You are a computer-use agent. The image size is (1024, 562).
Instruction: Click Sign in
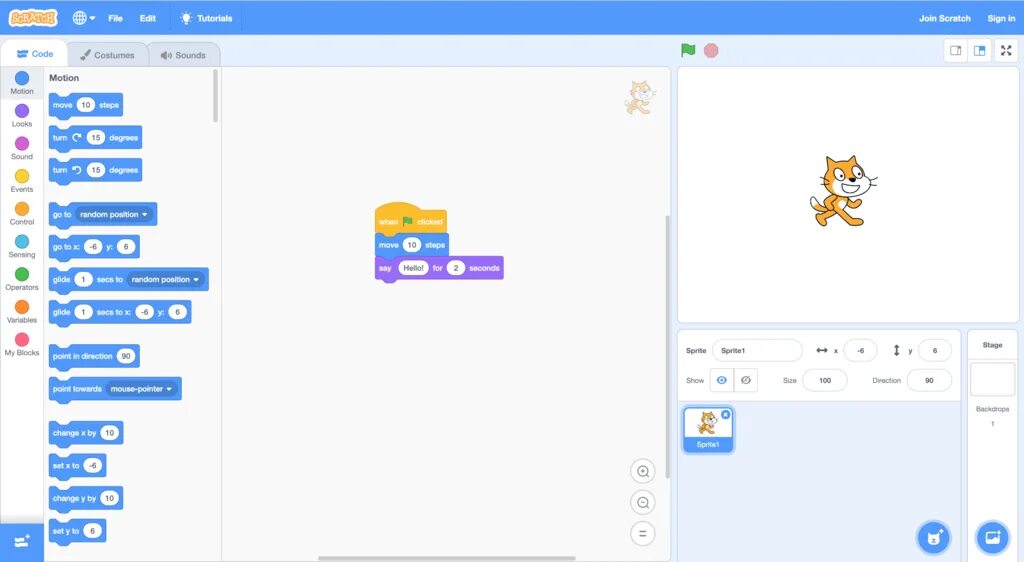1001,18
